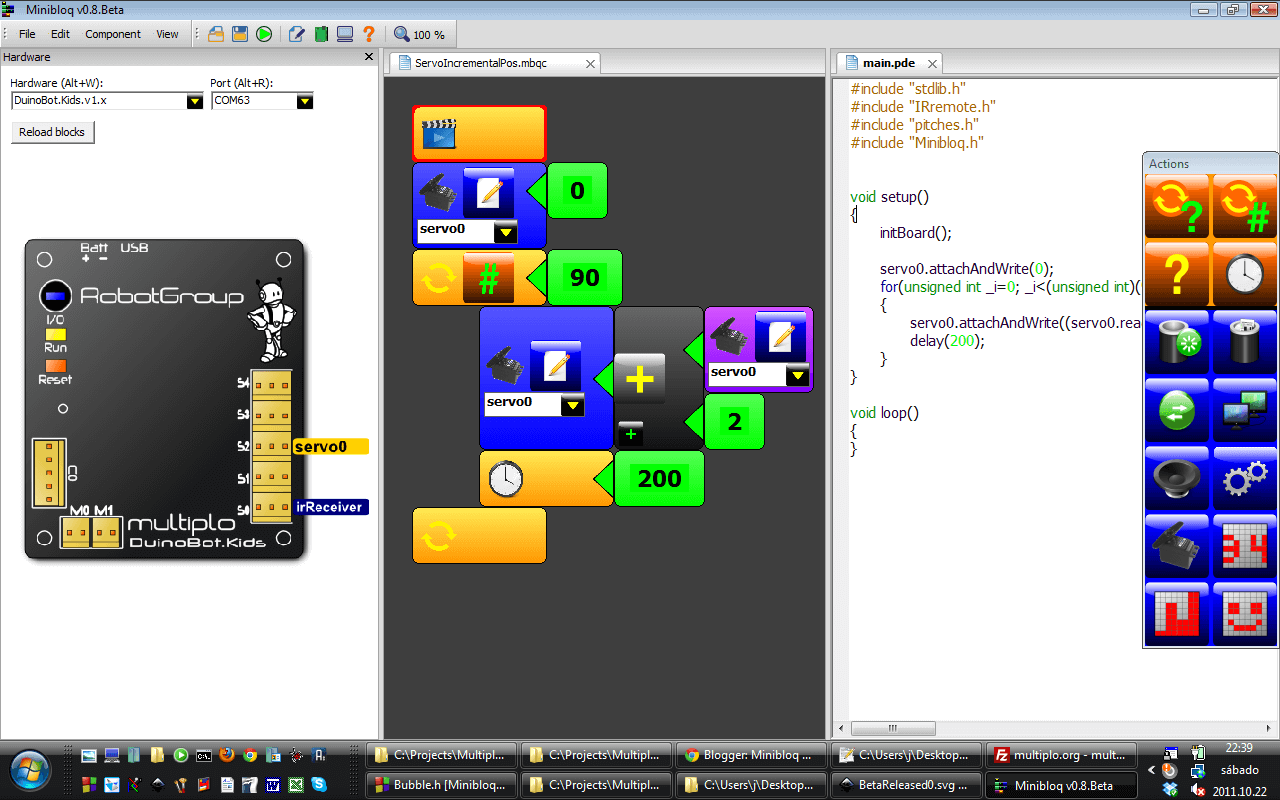1280x800 pixels.
Task: Click the Reset button on the board
Action: pyautogui.click(x=56, y=366)
